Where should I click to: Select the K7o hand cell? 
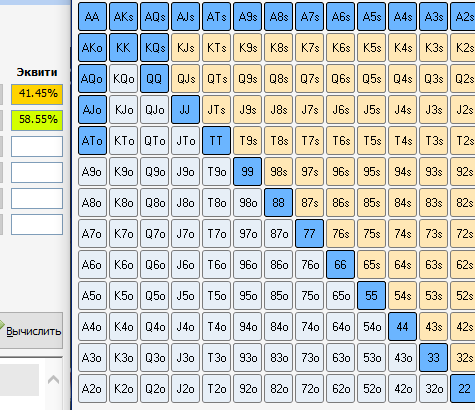pyautogui.click(x=123, y=233)
